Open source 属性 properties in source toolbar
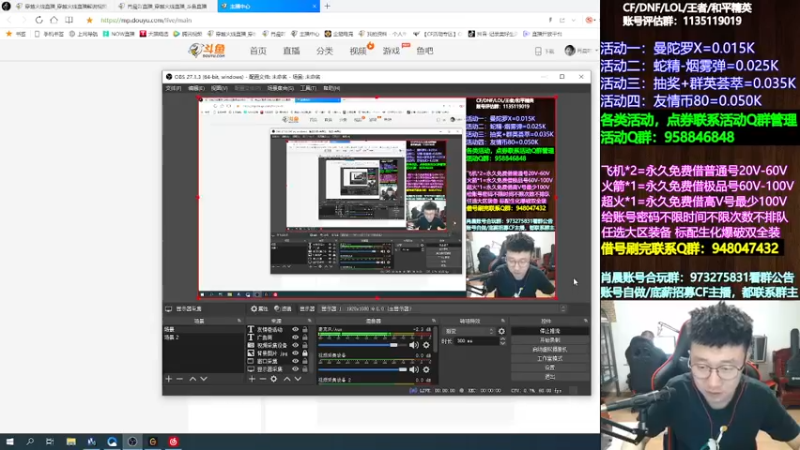The width and height of the screenshot is (800, 450). pyautogui.click(x=259, y=309)
